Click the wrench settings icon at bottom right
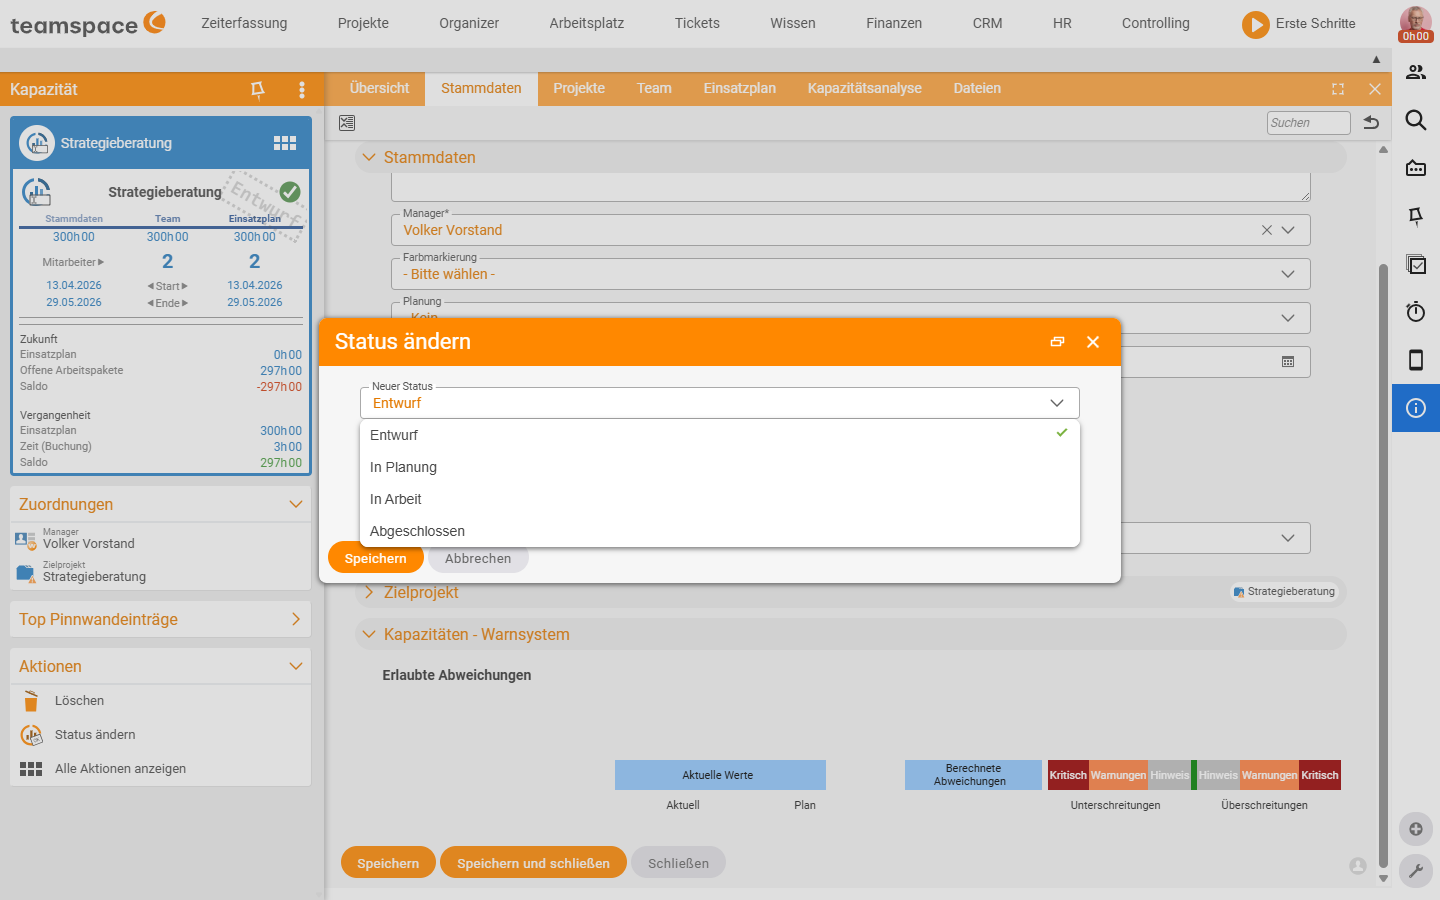This screenshot has width=1440, height=900. 1416,871
